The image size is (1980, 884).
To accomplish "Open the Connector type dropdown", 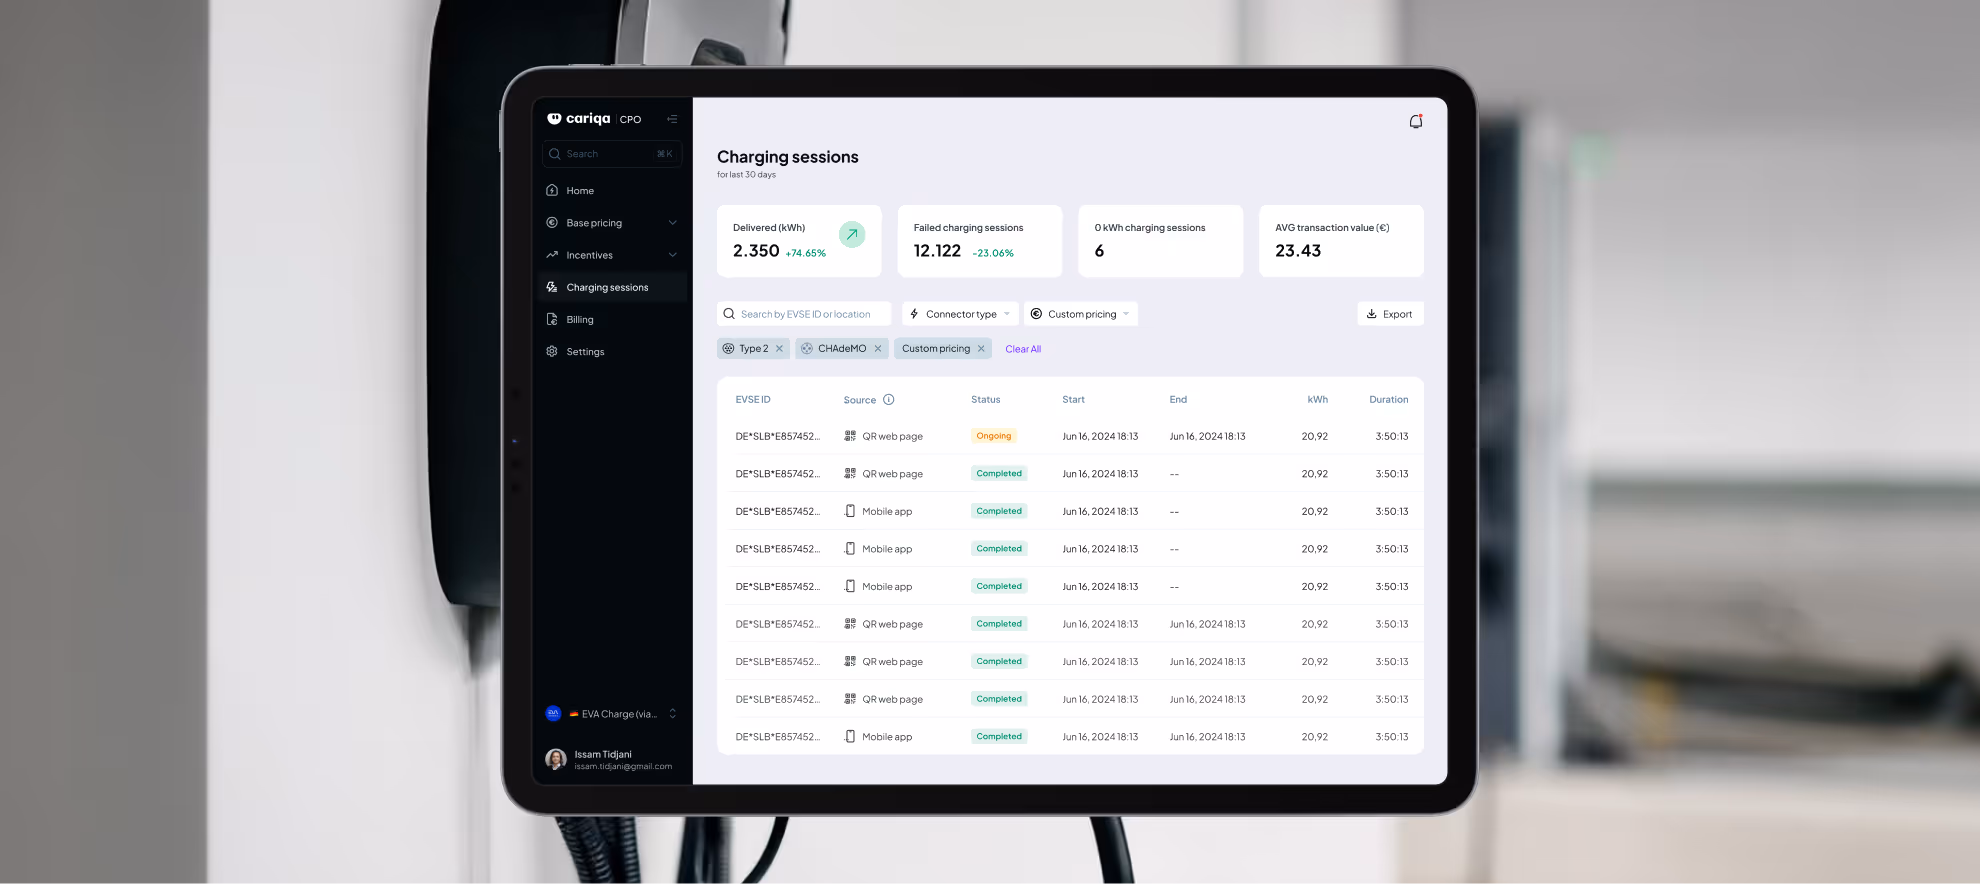I will (960, 314).
